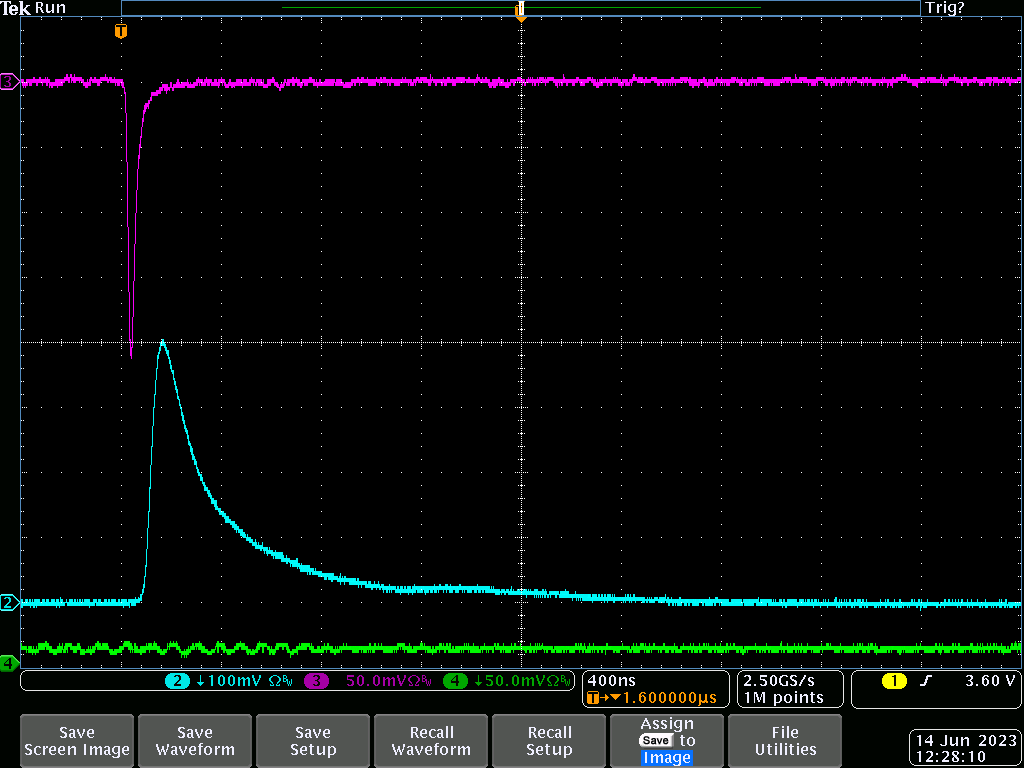Select the channel 2 ground marker
Viewport: 1024px width, 768px height.
pos(9,602)
